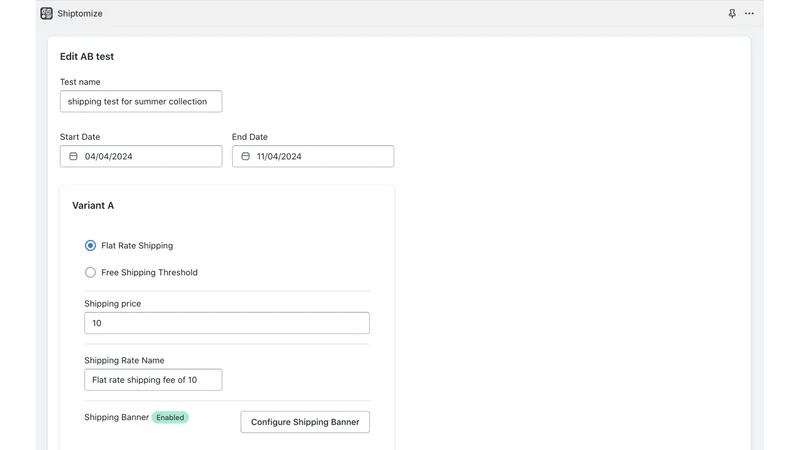Viewport: 800px width, 450px height.
Task: Click the Shiptomize title text
Action: point(80,13)
